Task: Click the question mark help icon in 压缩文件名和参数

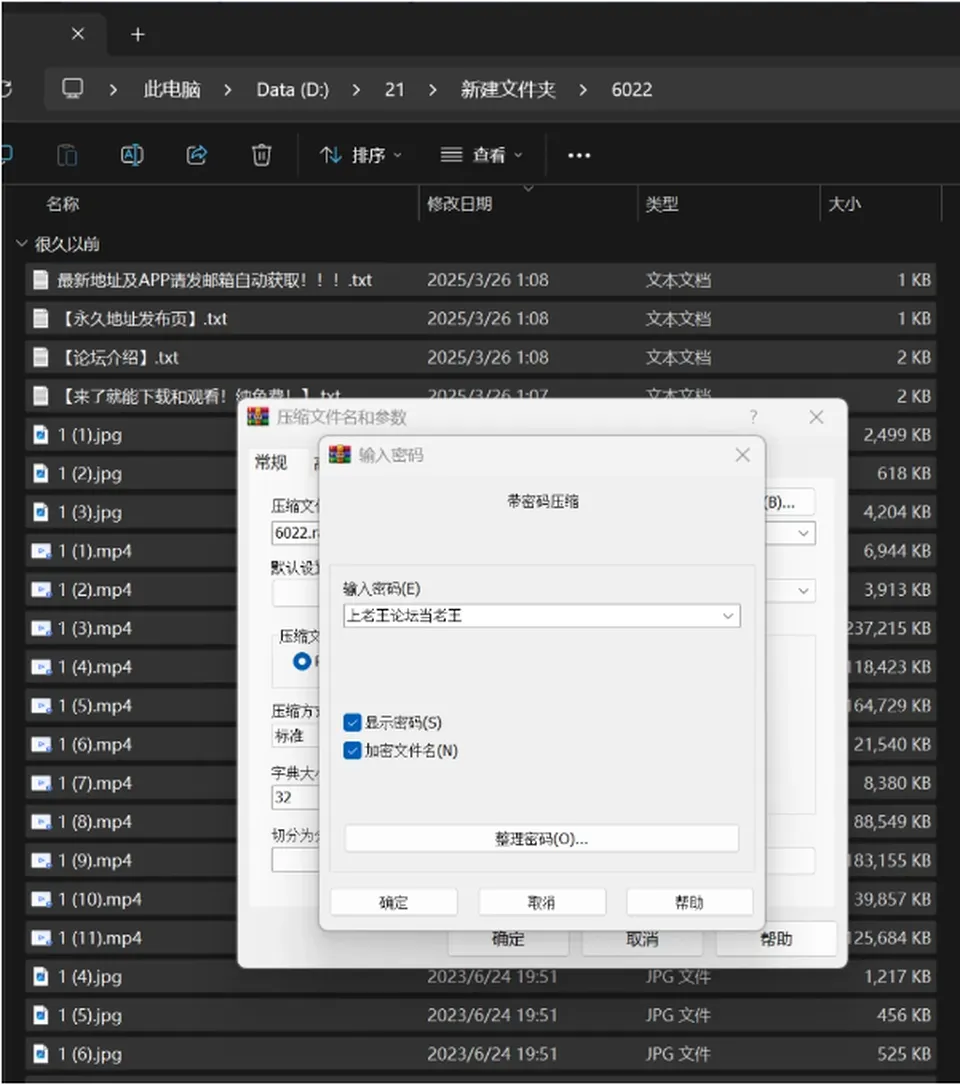Action: point(753,417)
